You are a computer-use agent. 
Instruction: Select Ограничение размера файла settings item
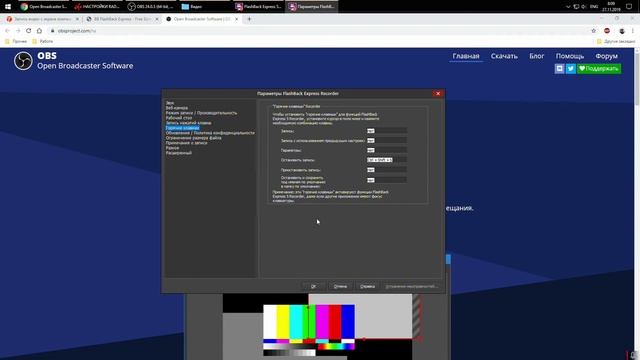[x=193, y=138]
